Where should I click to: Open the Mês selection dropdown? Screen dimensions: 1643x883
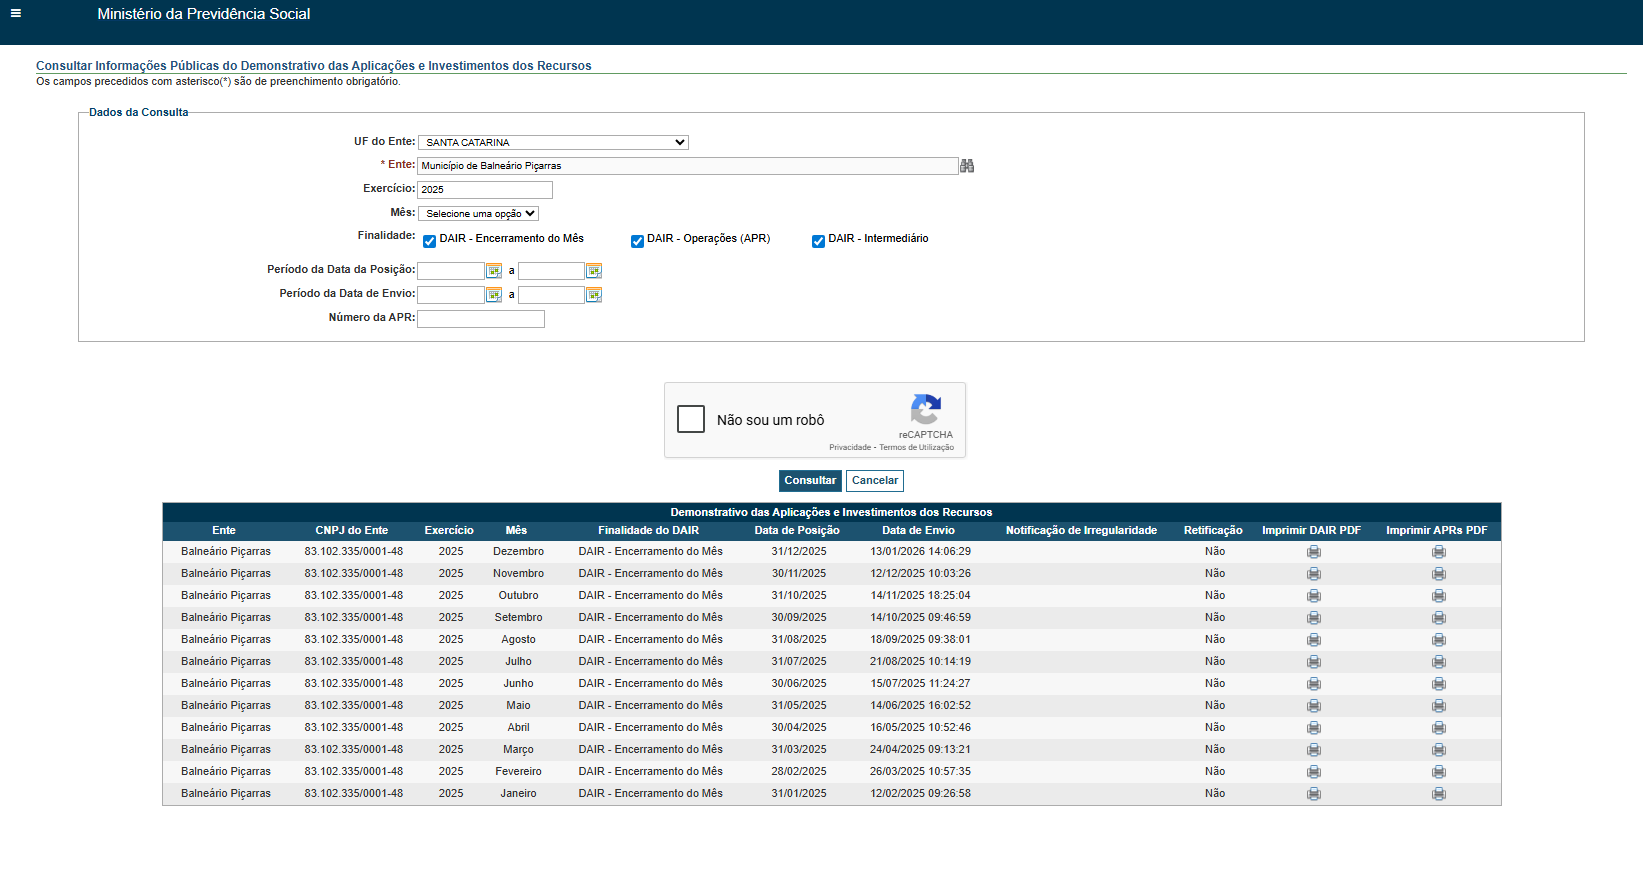click(478, 214)
